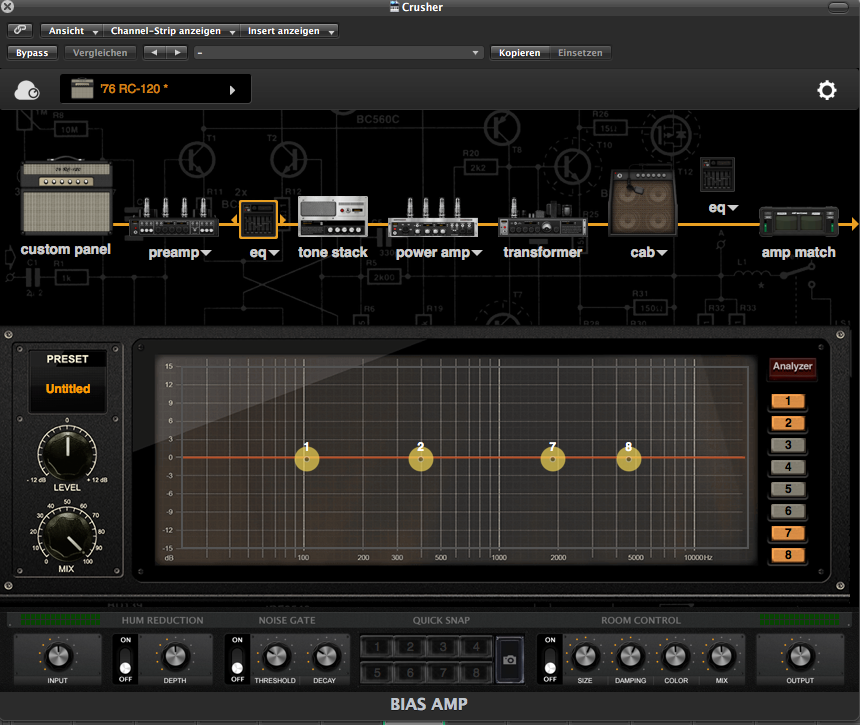Enable EQ band 6 button
Viewport: 860px width, 725px height.
tap(788, 511)
